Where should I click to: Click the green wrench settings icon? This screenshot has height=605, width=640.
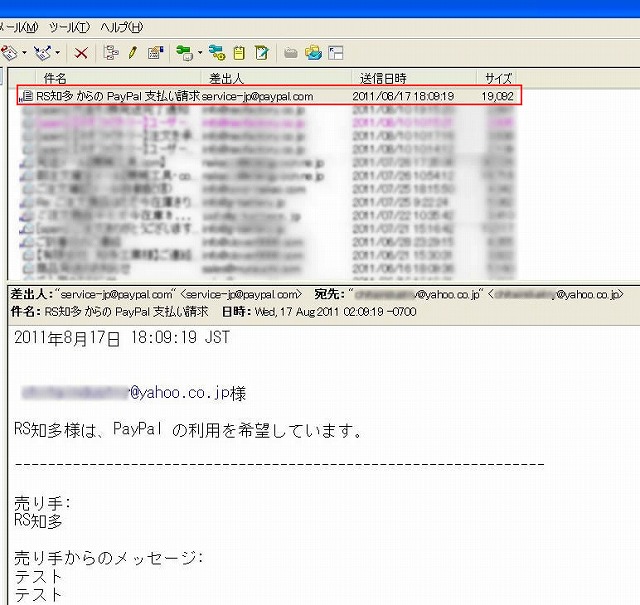tap(184, 53)
